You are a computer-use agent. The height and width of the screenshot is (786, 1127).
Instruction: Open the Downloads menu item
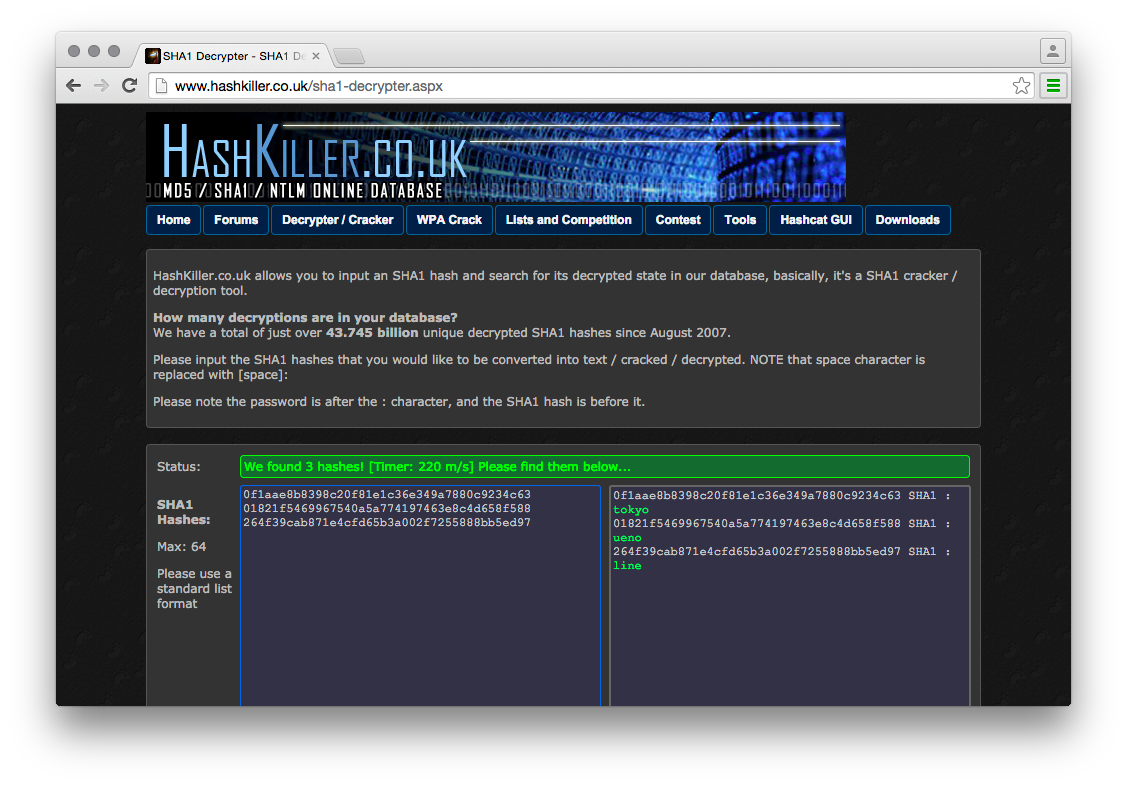pos(907,220)
